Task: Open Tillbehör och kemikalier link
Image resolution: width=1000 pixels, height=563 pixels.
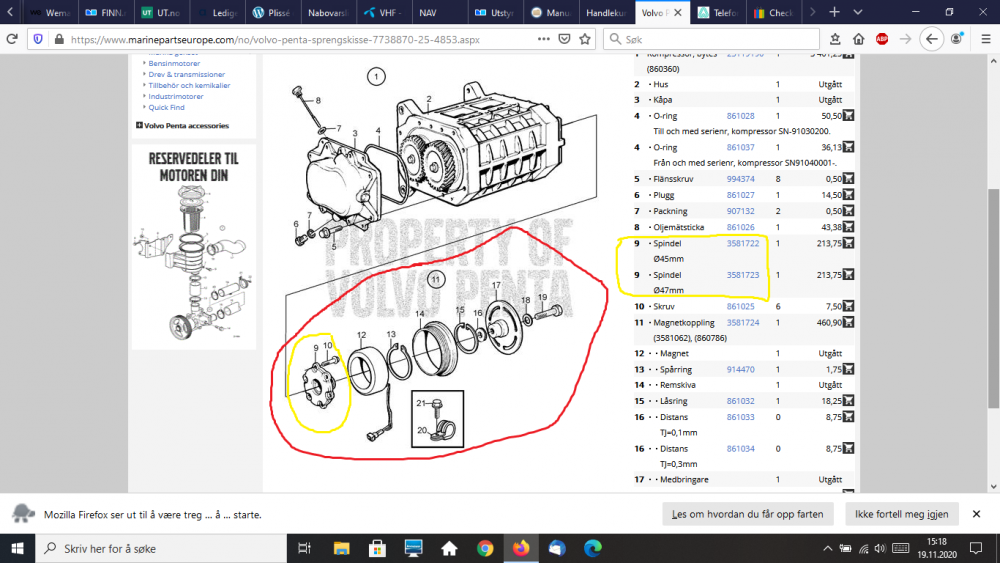Action: coord(189,85)
